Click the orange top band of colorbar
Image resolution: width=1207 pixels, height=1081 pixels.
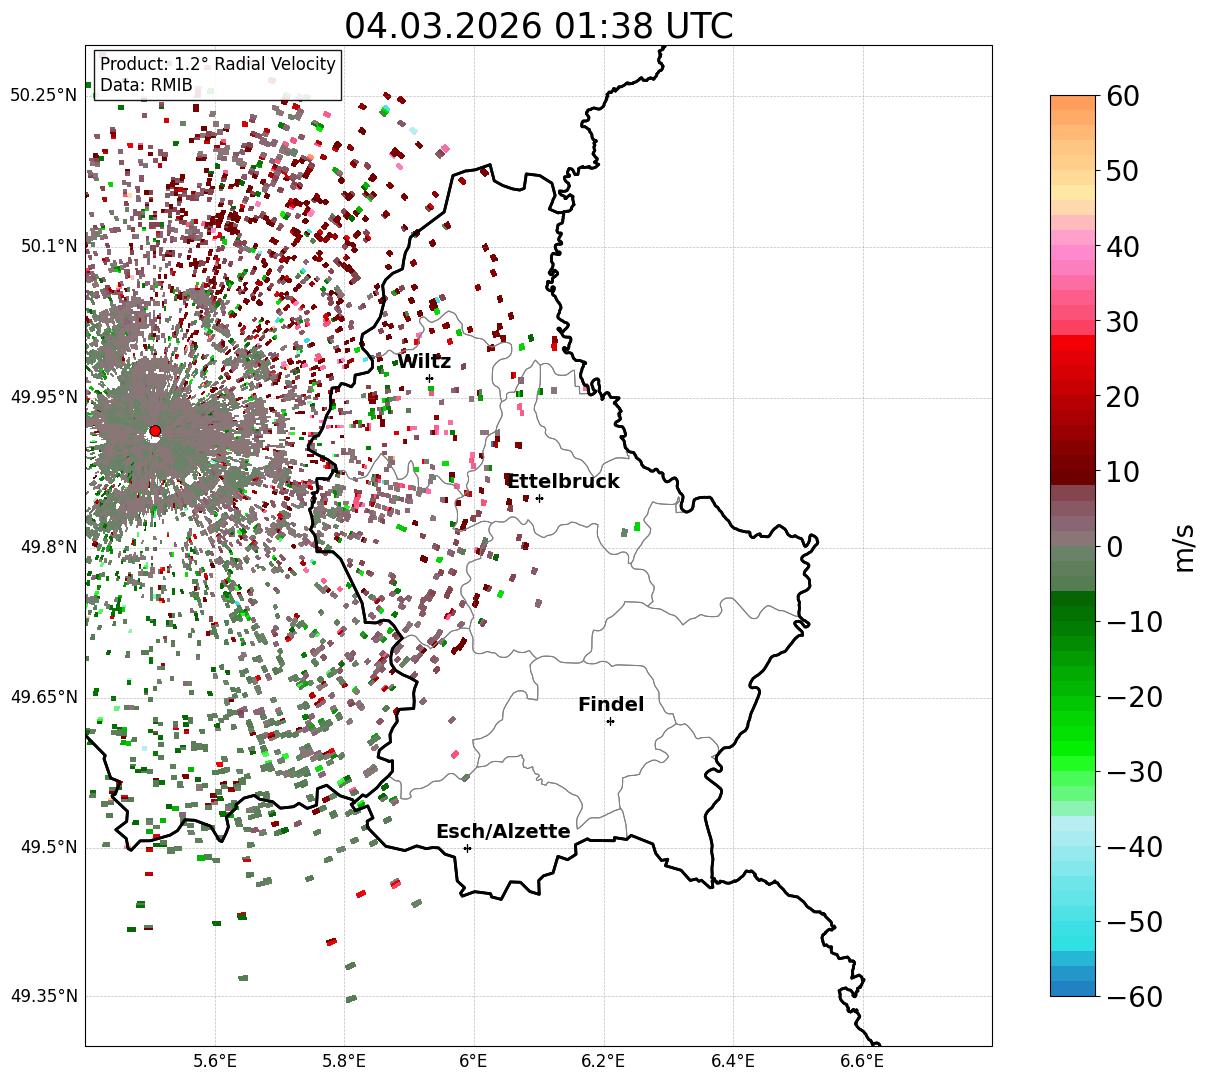(1073, 103)
